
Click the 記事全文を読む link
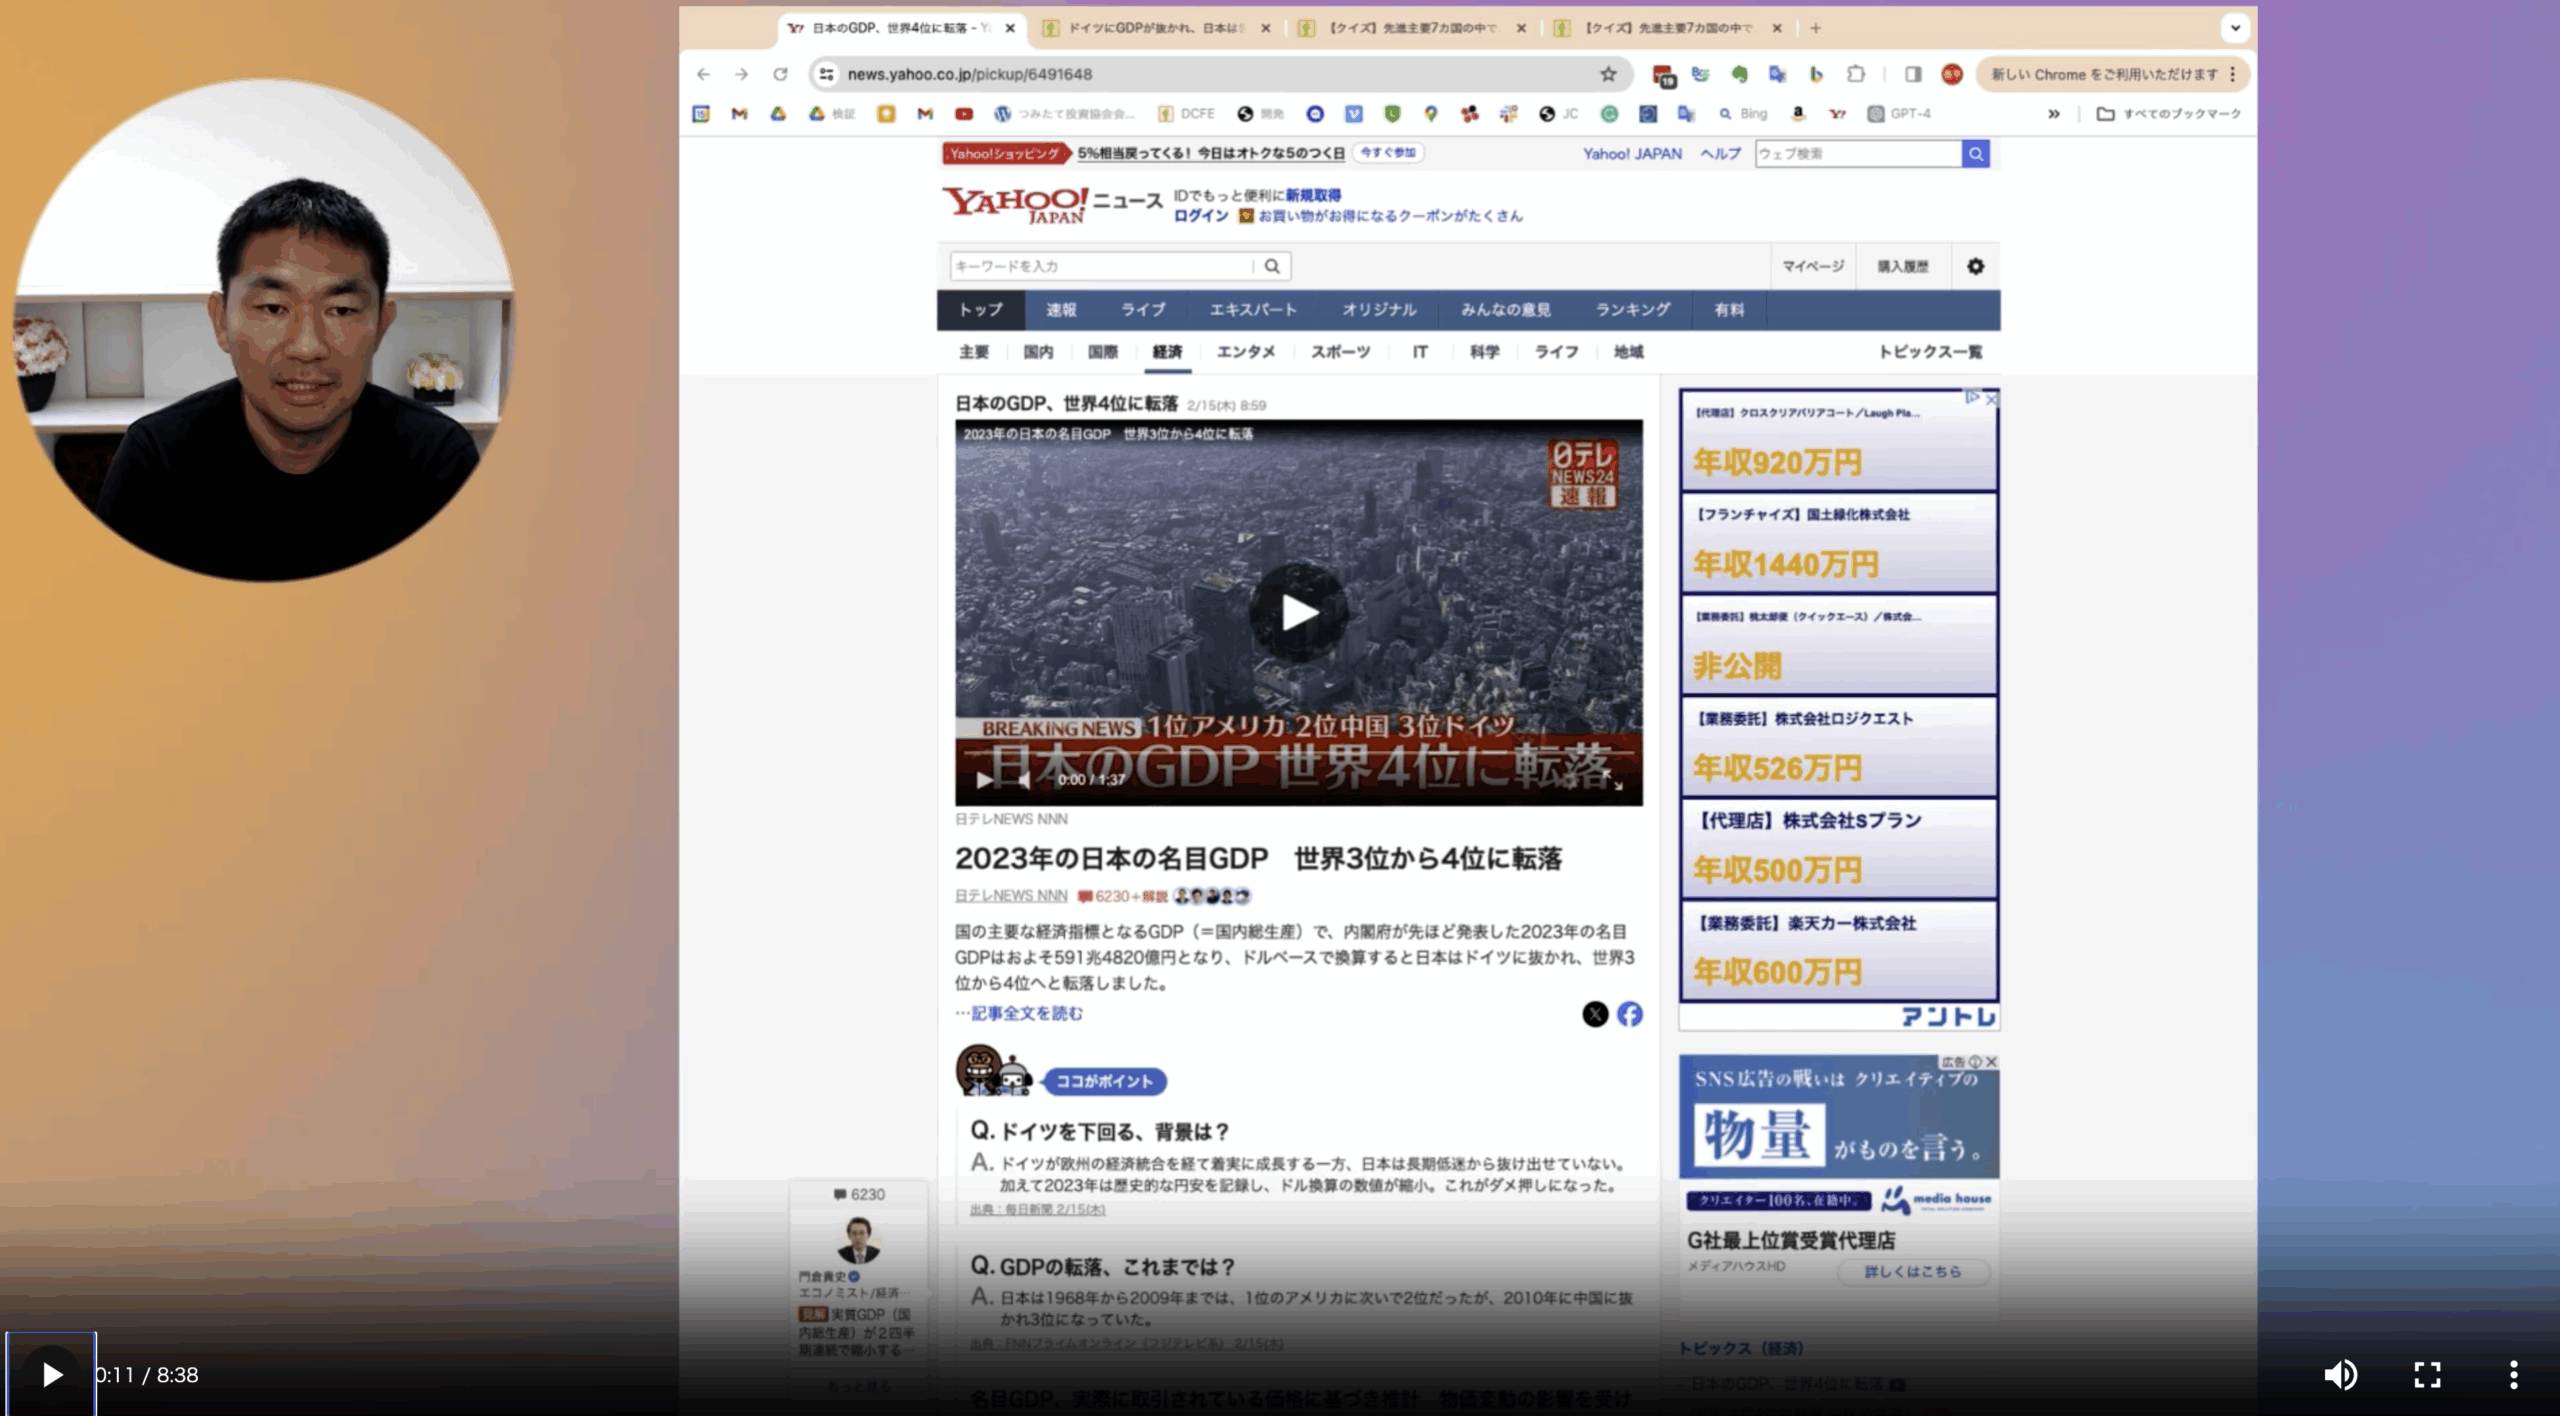click(x=1027, y=1013)
